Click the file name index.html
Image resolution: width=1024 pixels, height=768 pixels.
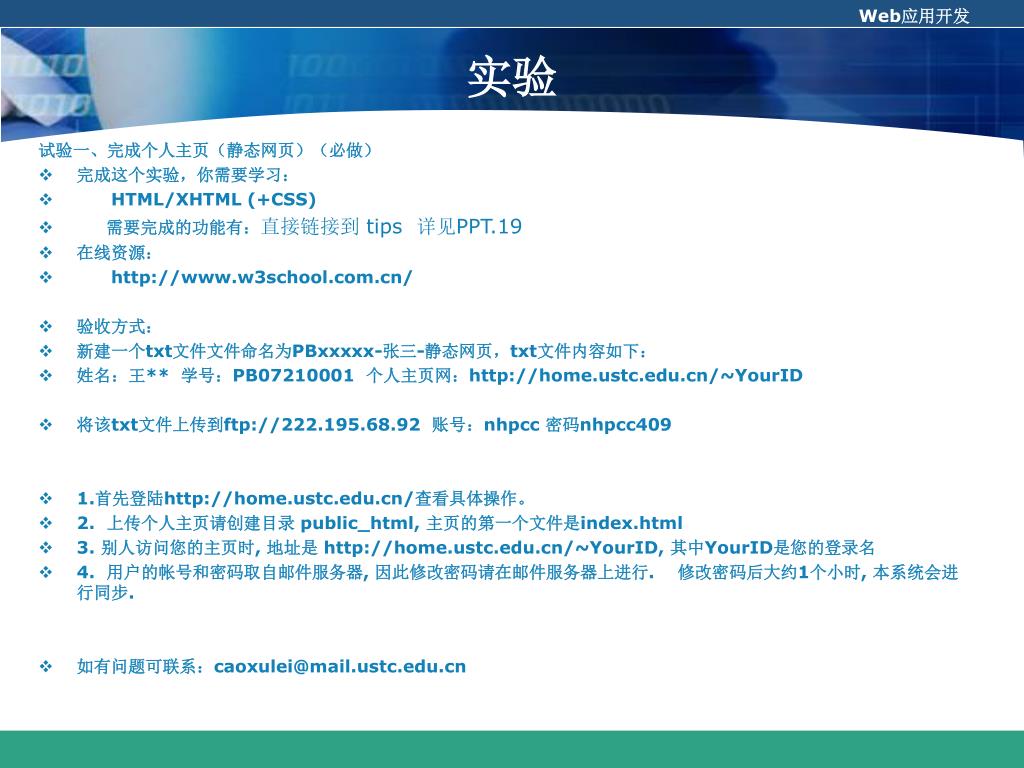[632, 523]
